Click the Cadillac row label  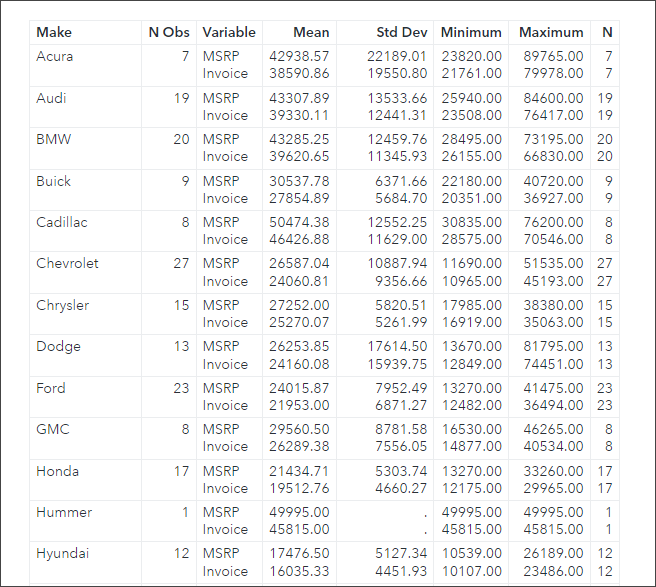tap(62, 223)
